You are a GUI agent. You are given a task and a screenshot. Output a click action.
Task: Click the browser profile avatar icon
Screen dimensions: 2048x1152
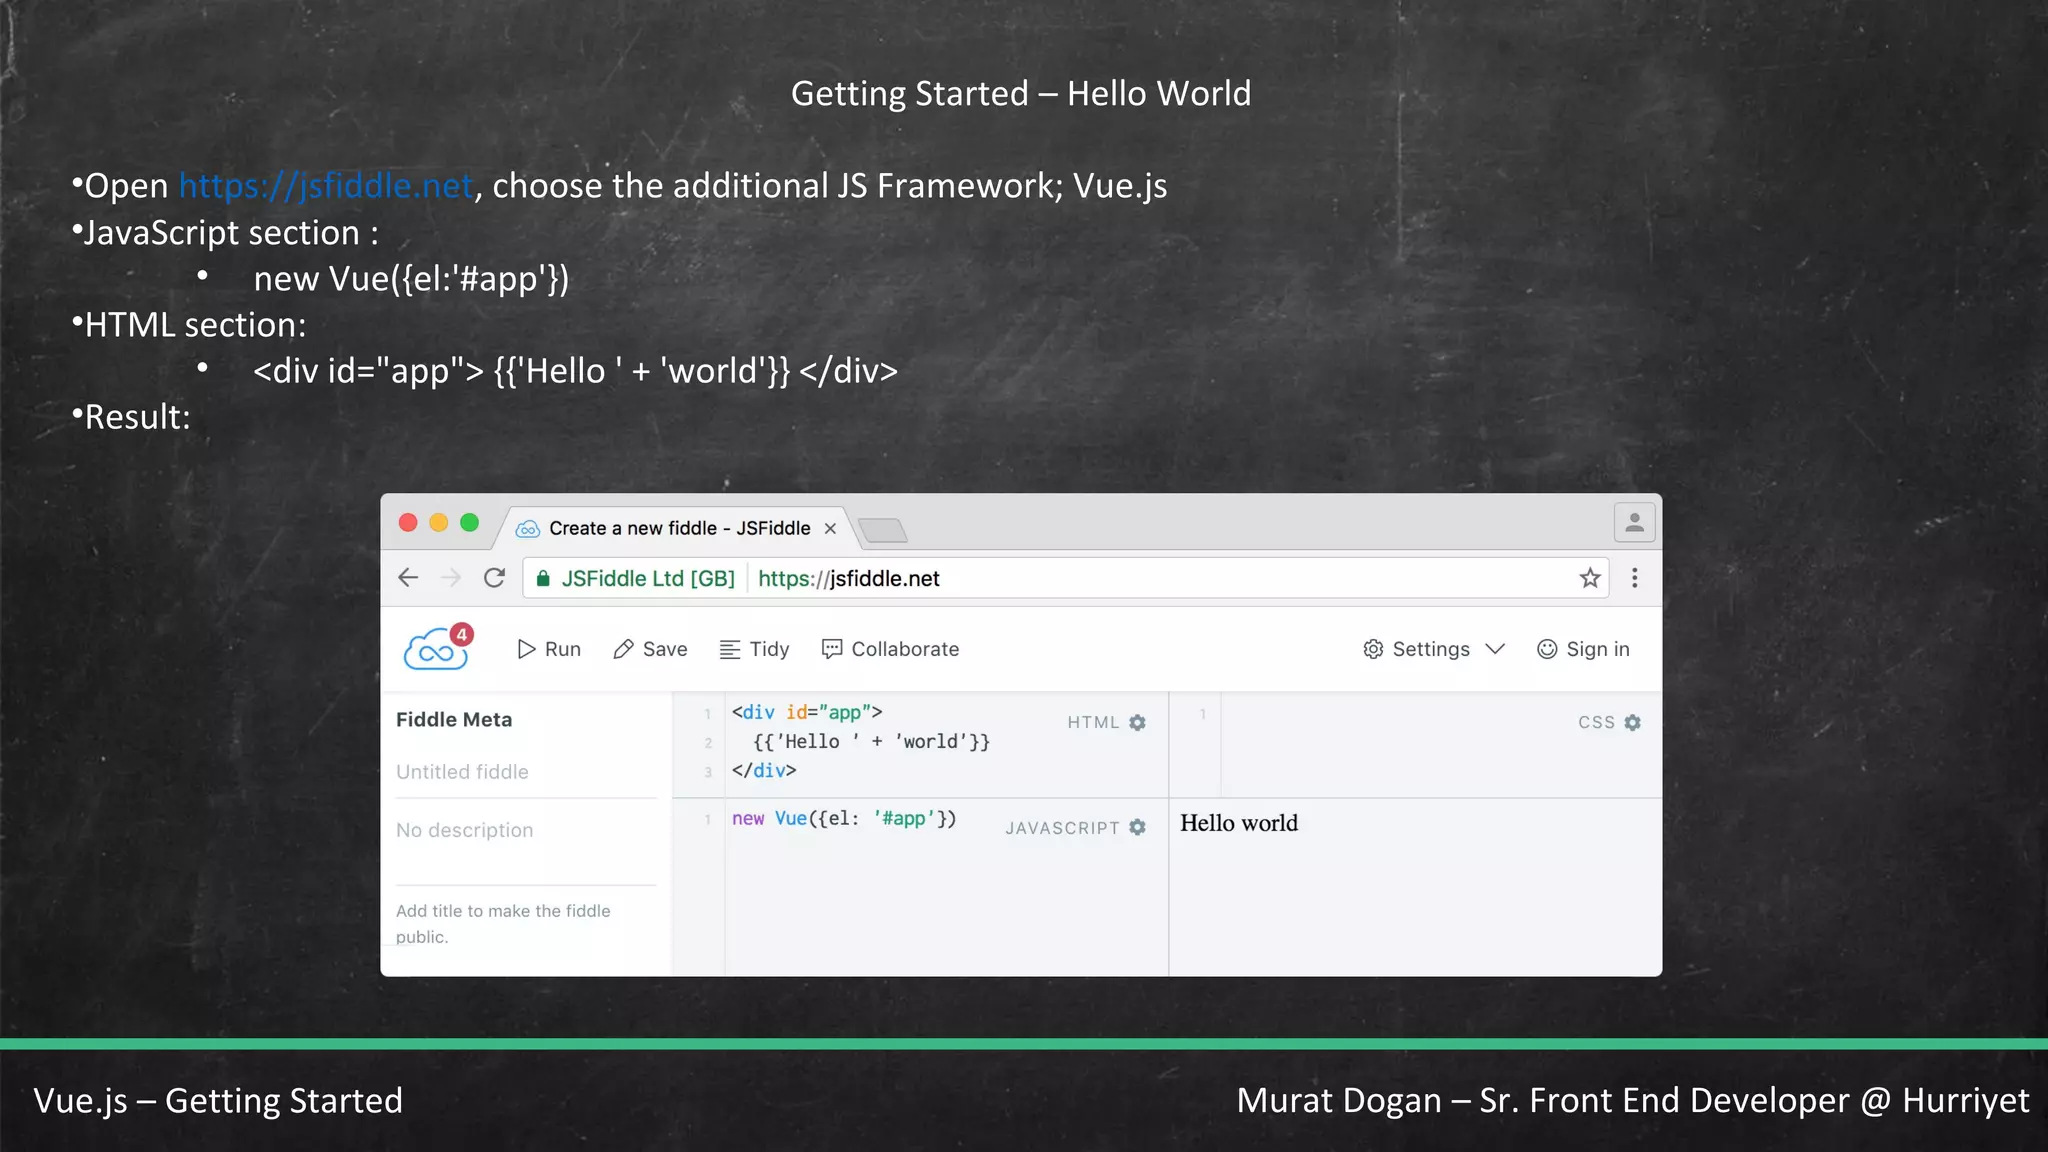coord(1634,522)
